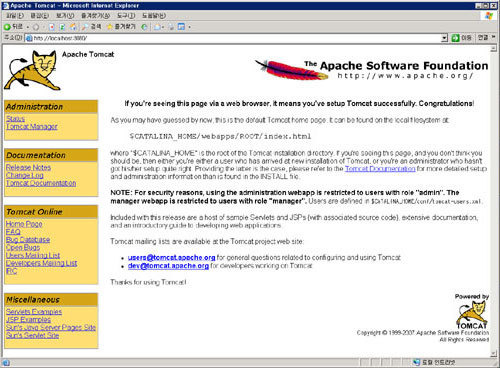
Task: Click the Links label on the toolbar
Action: [x=483, y=37]
